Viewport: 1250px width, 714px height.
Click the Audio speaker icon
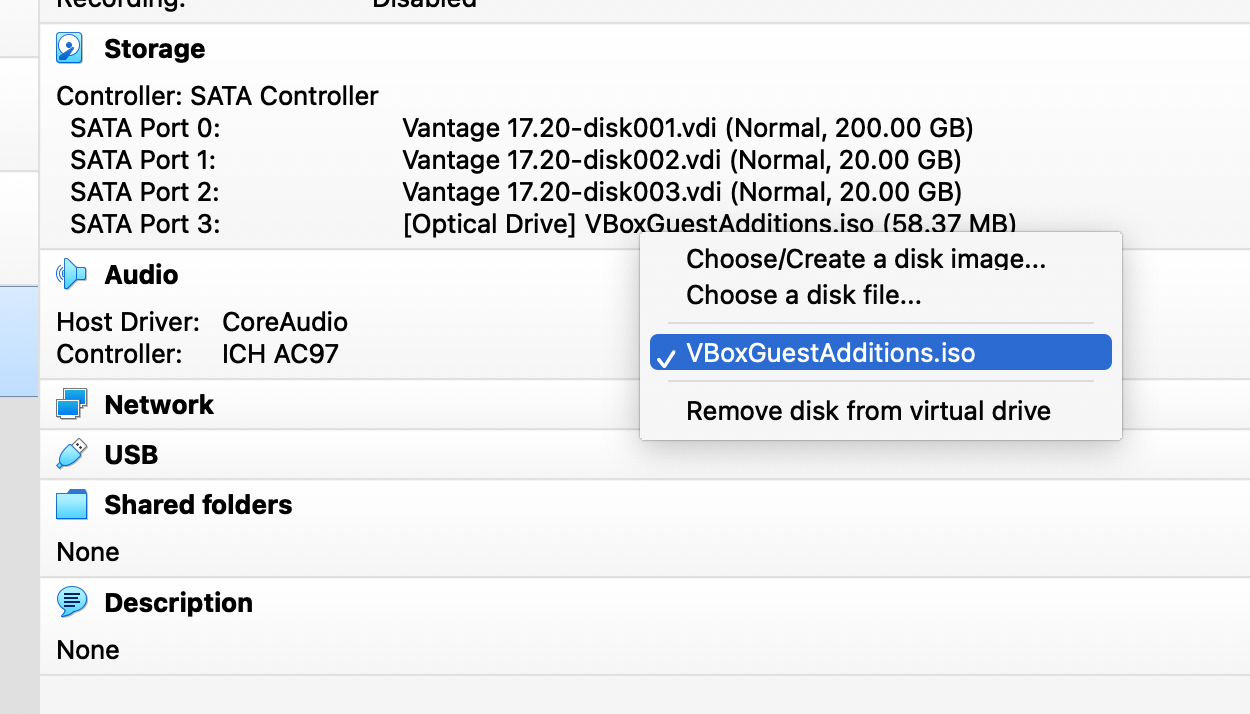coord(71,274)
